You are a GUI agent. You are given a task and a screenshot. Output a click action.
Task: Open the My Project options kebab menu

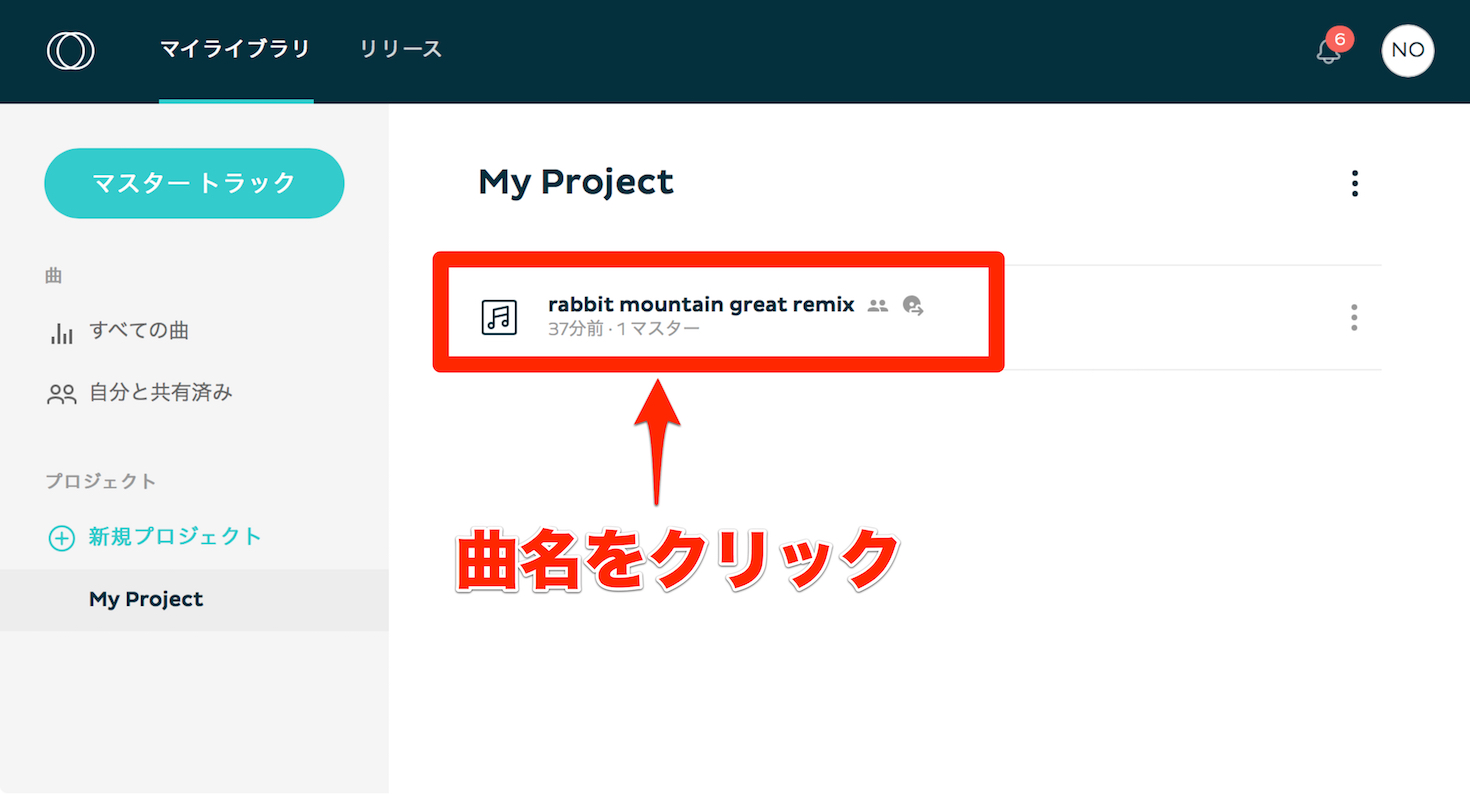pyautogui.click(x=1354, y=183)
